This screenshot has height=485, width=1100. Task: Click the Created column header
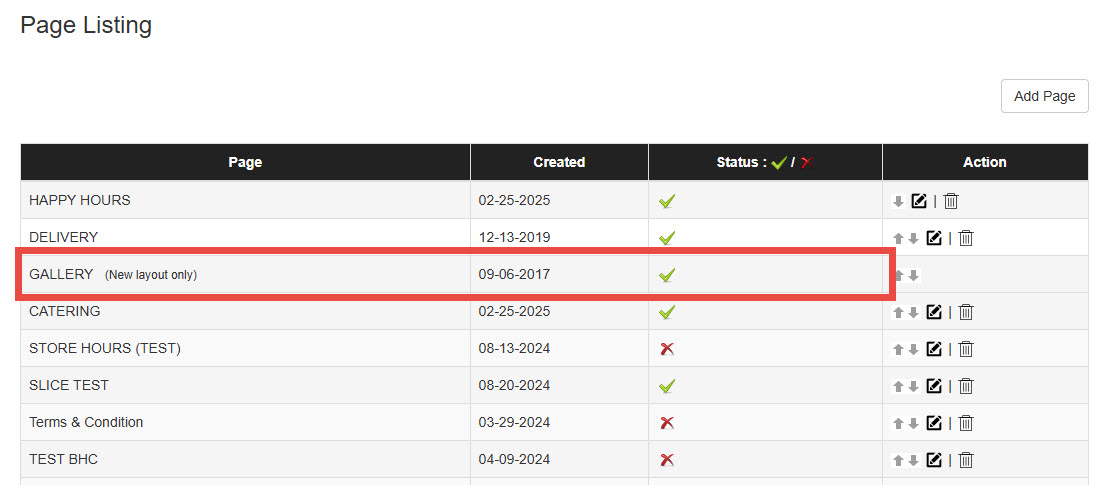tap(559, 162)
